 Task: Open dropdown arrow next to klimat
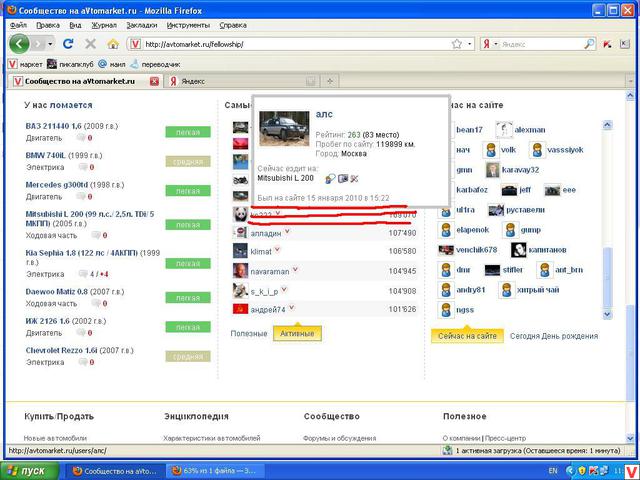click(x=277, y=249)
